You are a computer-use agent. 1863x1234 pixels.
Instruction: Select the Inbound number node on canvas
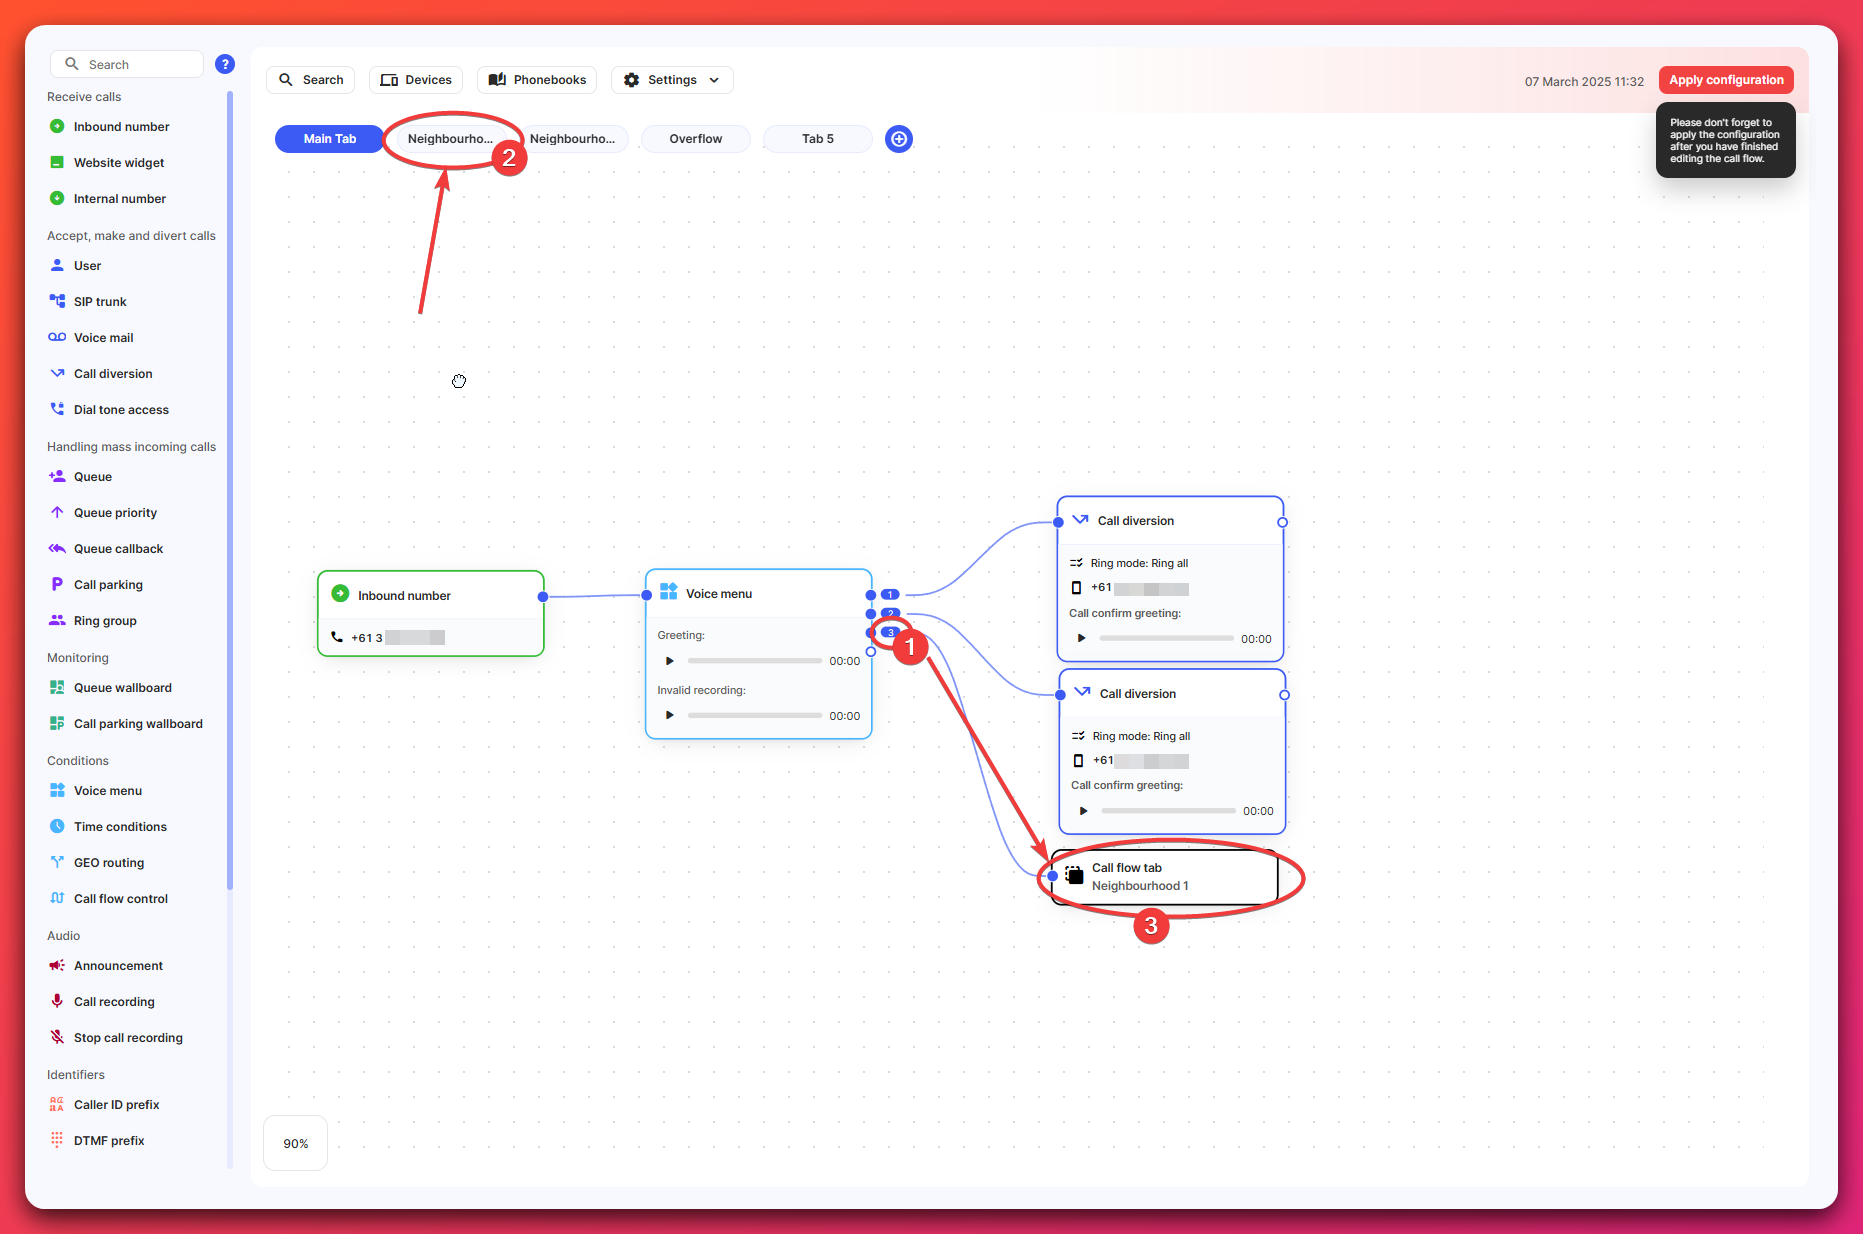coord(431,614)
